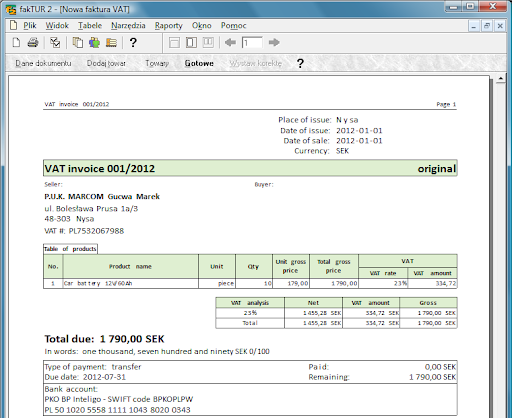Click the fakTUR app icon in title bar
The image size is (512, 418).
pos(11,9)
